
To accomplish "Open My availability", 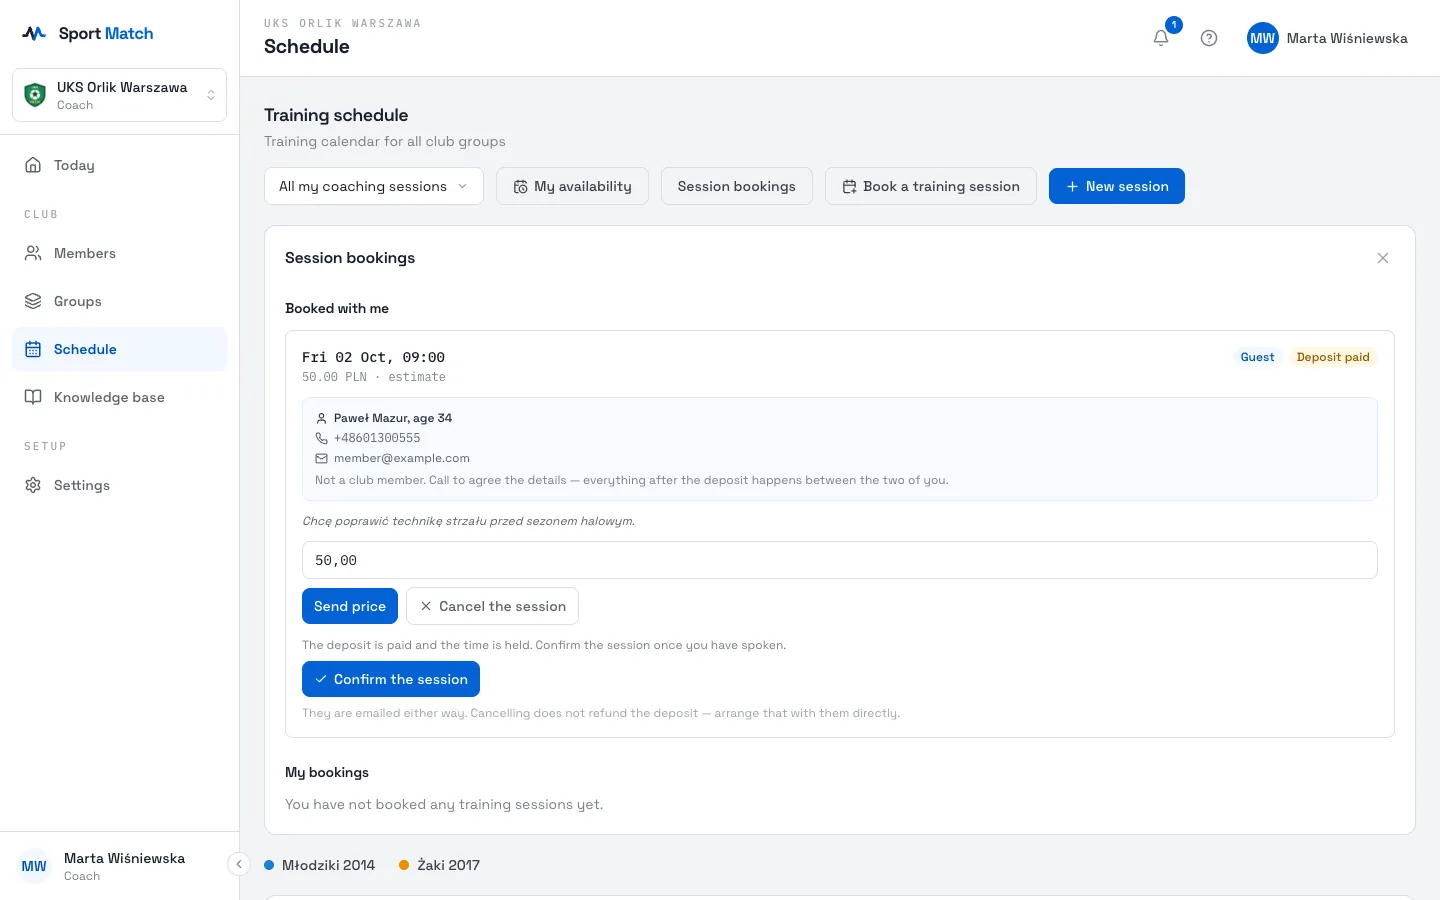I will click(x=572, y=186).
